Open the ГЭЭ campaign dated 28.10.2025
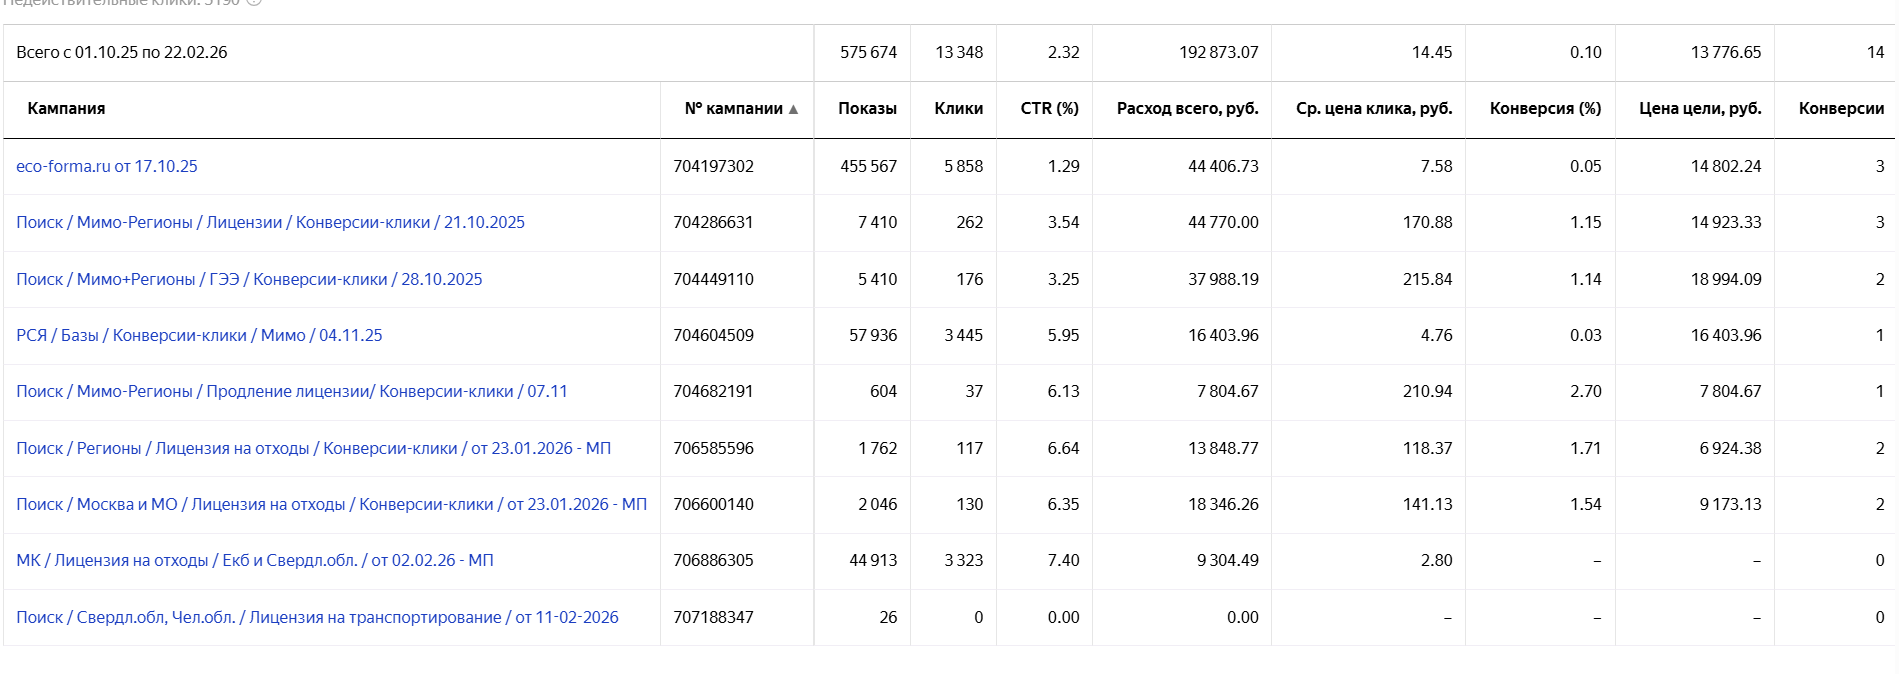 pyautogui.click(x=249, y=279)
